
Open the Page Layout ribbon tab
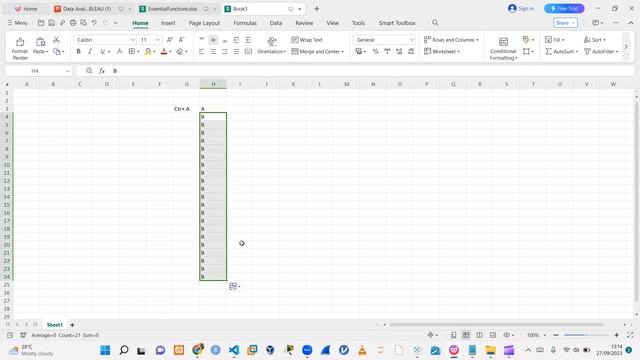click(204, 23)
